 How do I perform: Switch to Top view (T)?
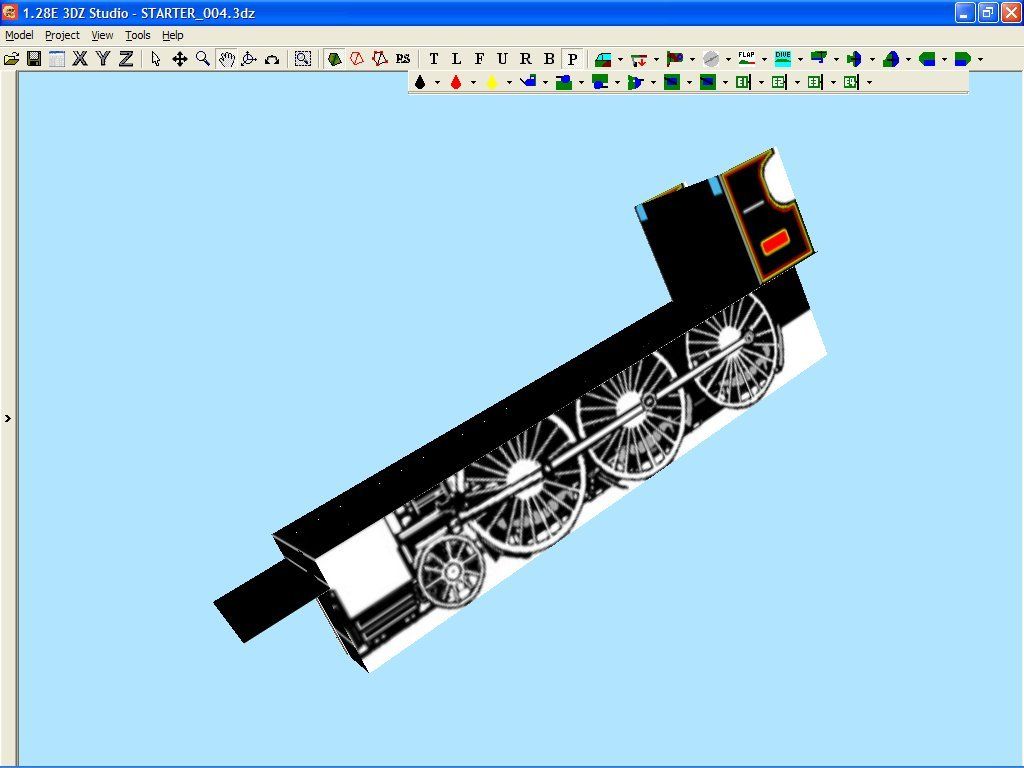click(x=434, y=59)
